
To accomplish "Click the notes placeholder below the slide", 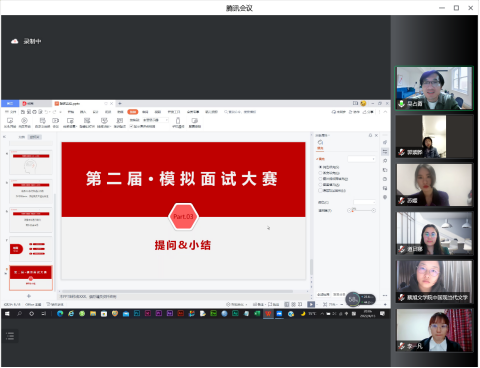I will [88, 296].
